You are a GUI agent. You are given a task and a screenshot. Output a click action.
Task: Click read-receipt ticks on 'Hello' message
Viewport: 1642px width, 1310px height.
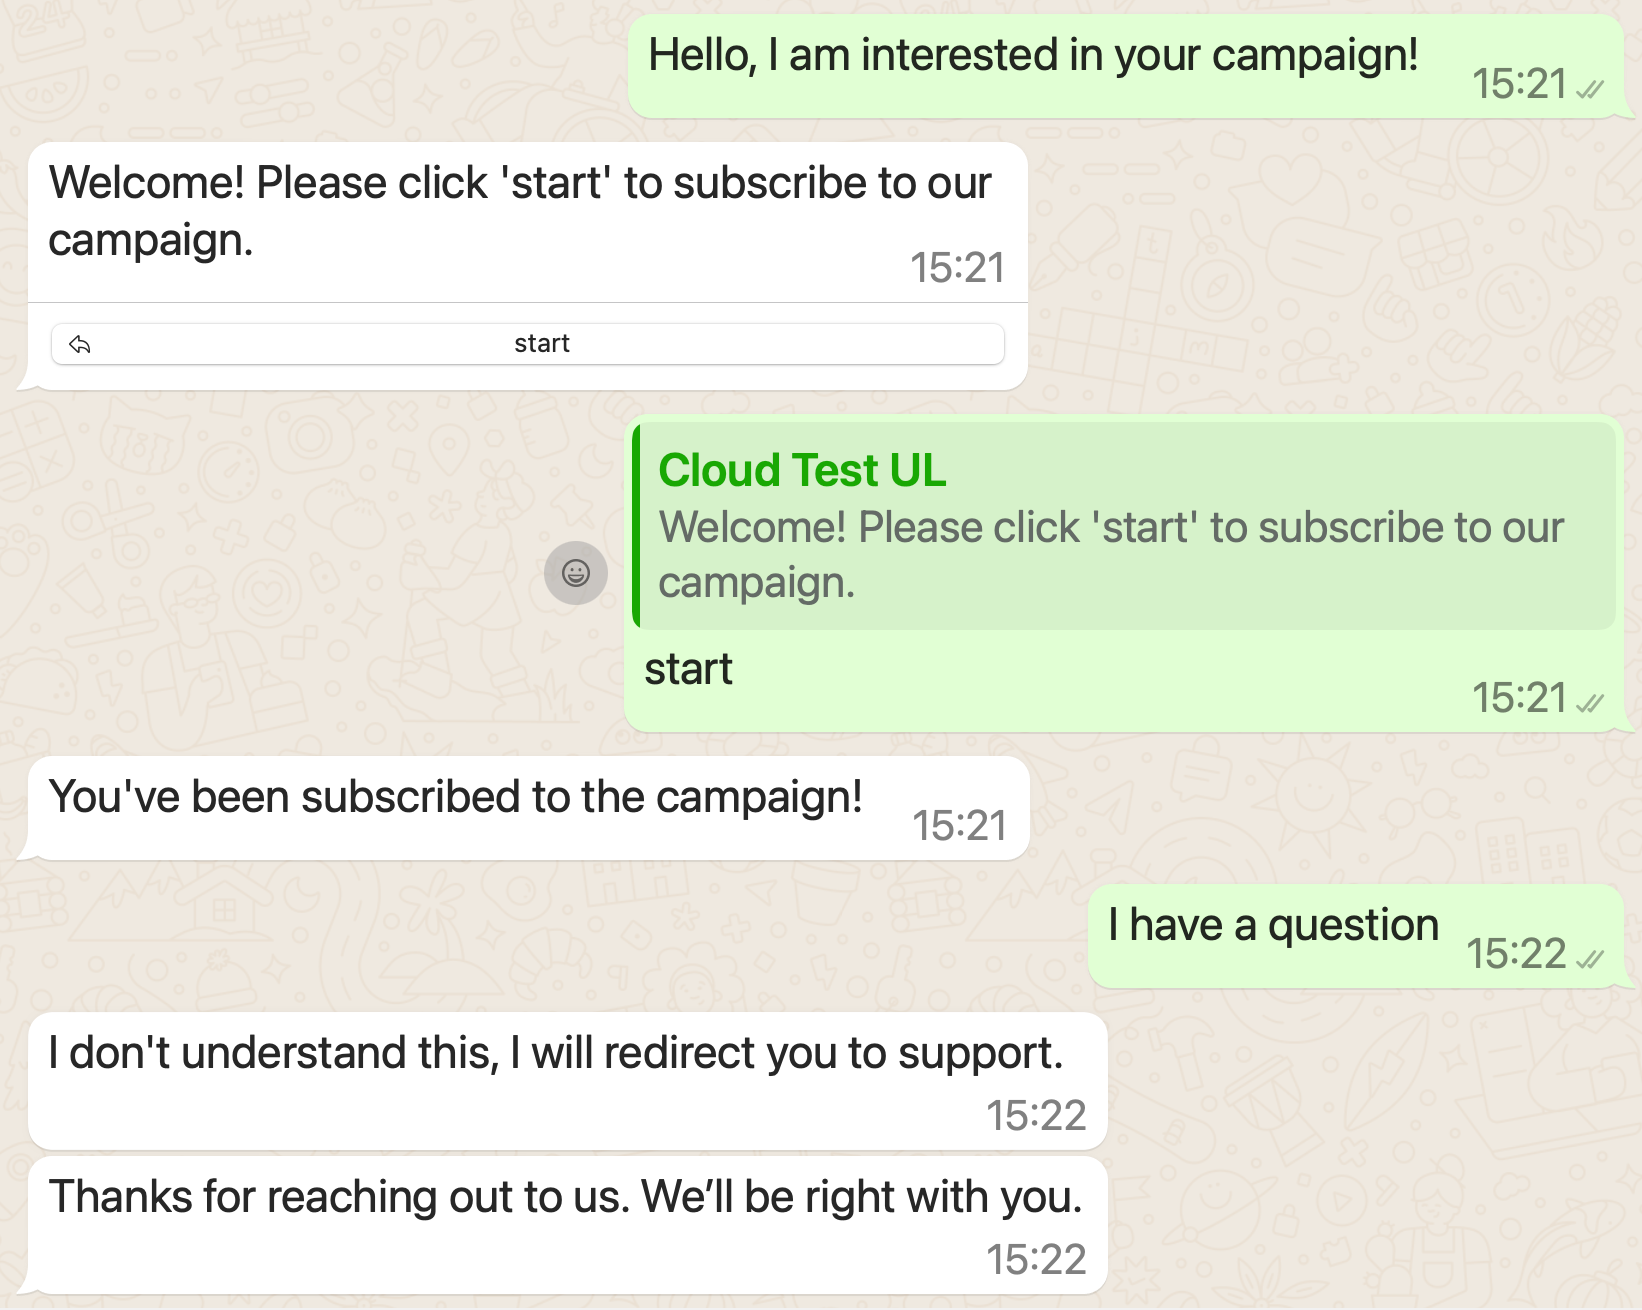point(1590,90)
